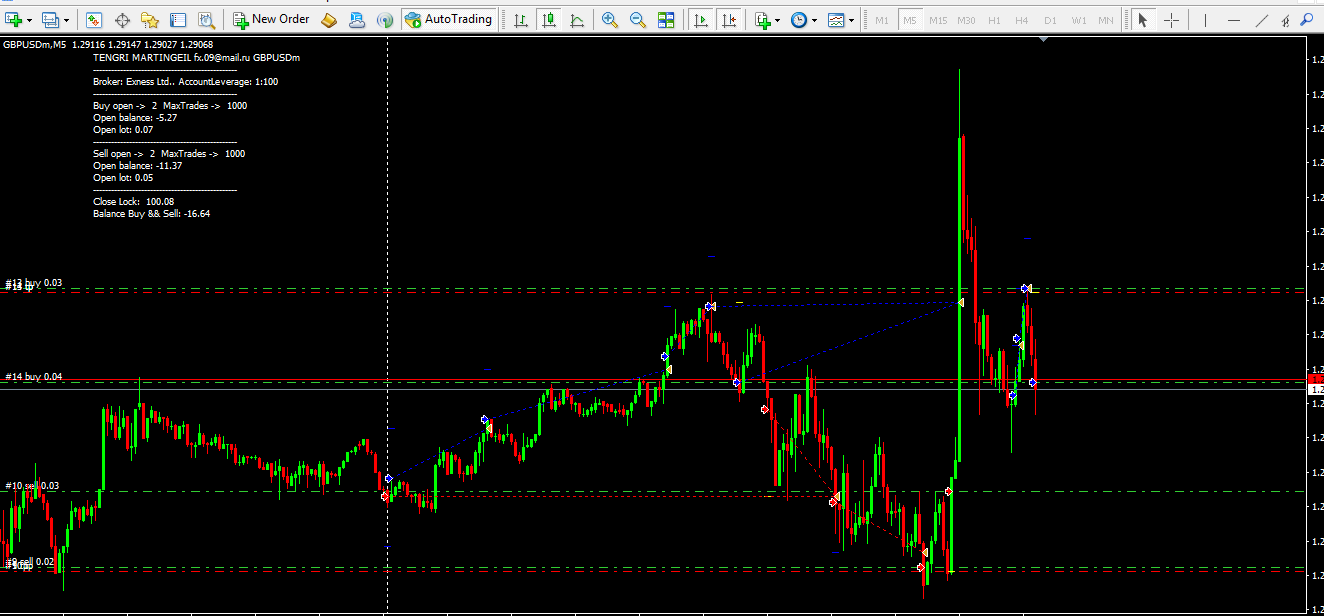Open the MetaEditor book icon

(x=328, y=19)
